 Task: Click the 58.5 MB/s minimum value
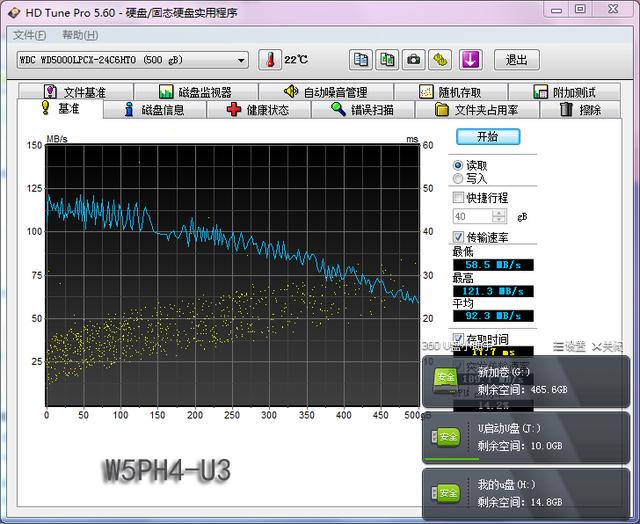coord(493,265)
